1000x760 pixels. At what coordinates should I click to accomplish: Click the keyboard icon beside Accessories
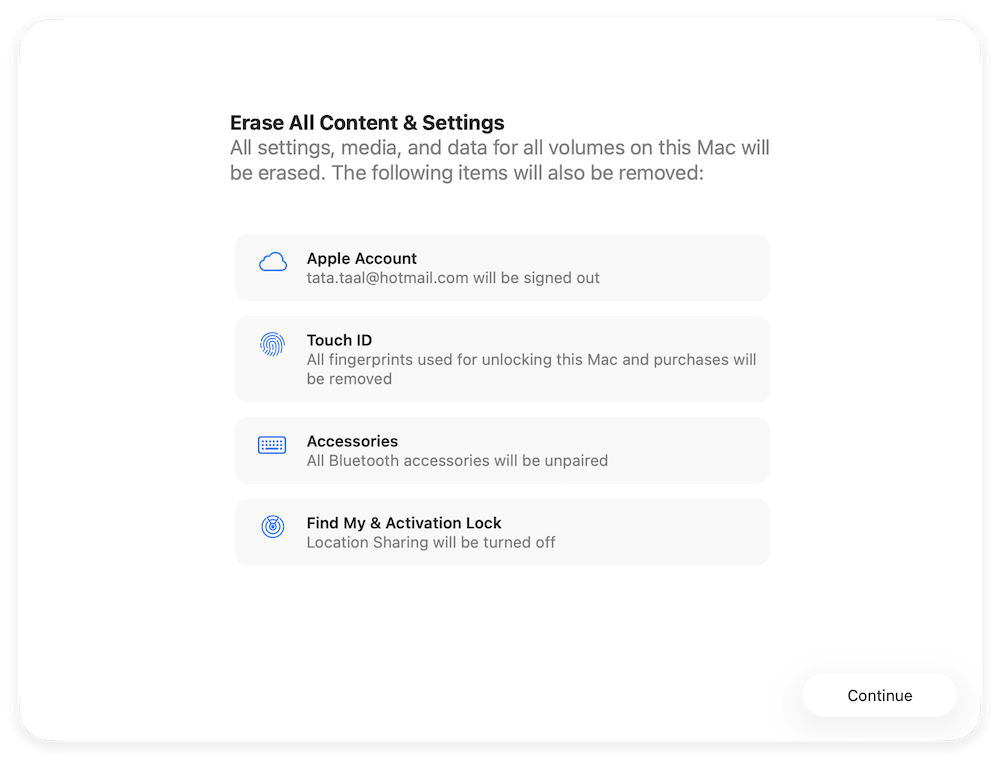[272, 444]
